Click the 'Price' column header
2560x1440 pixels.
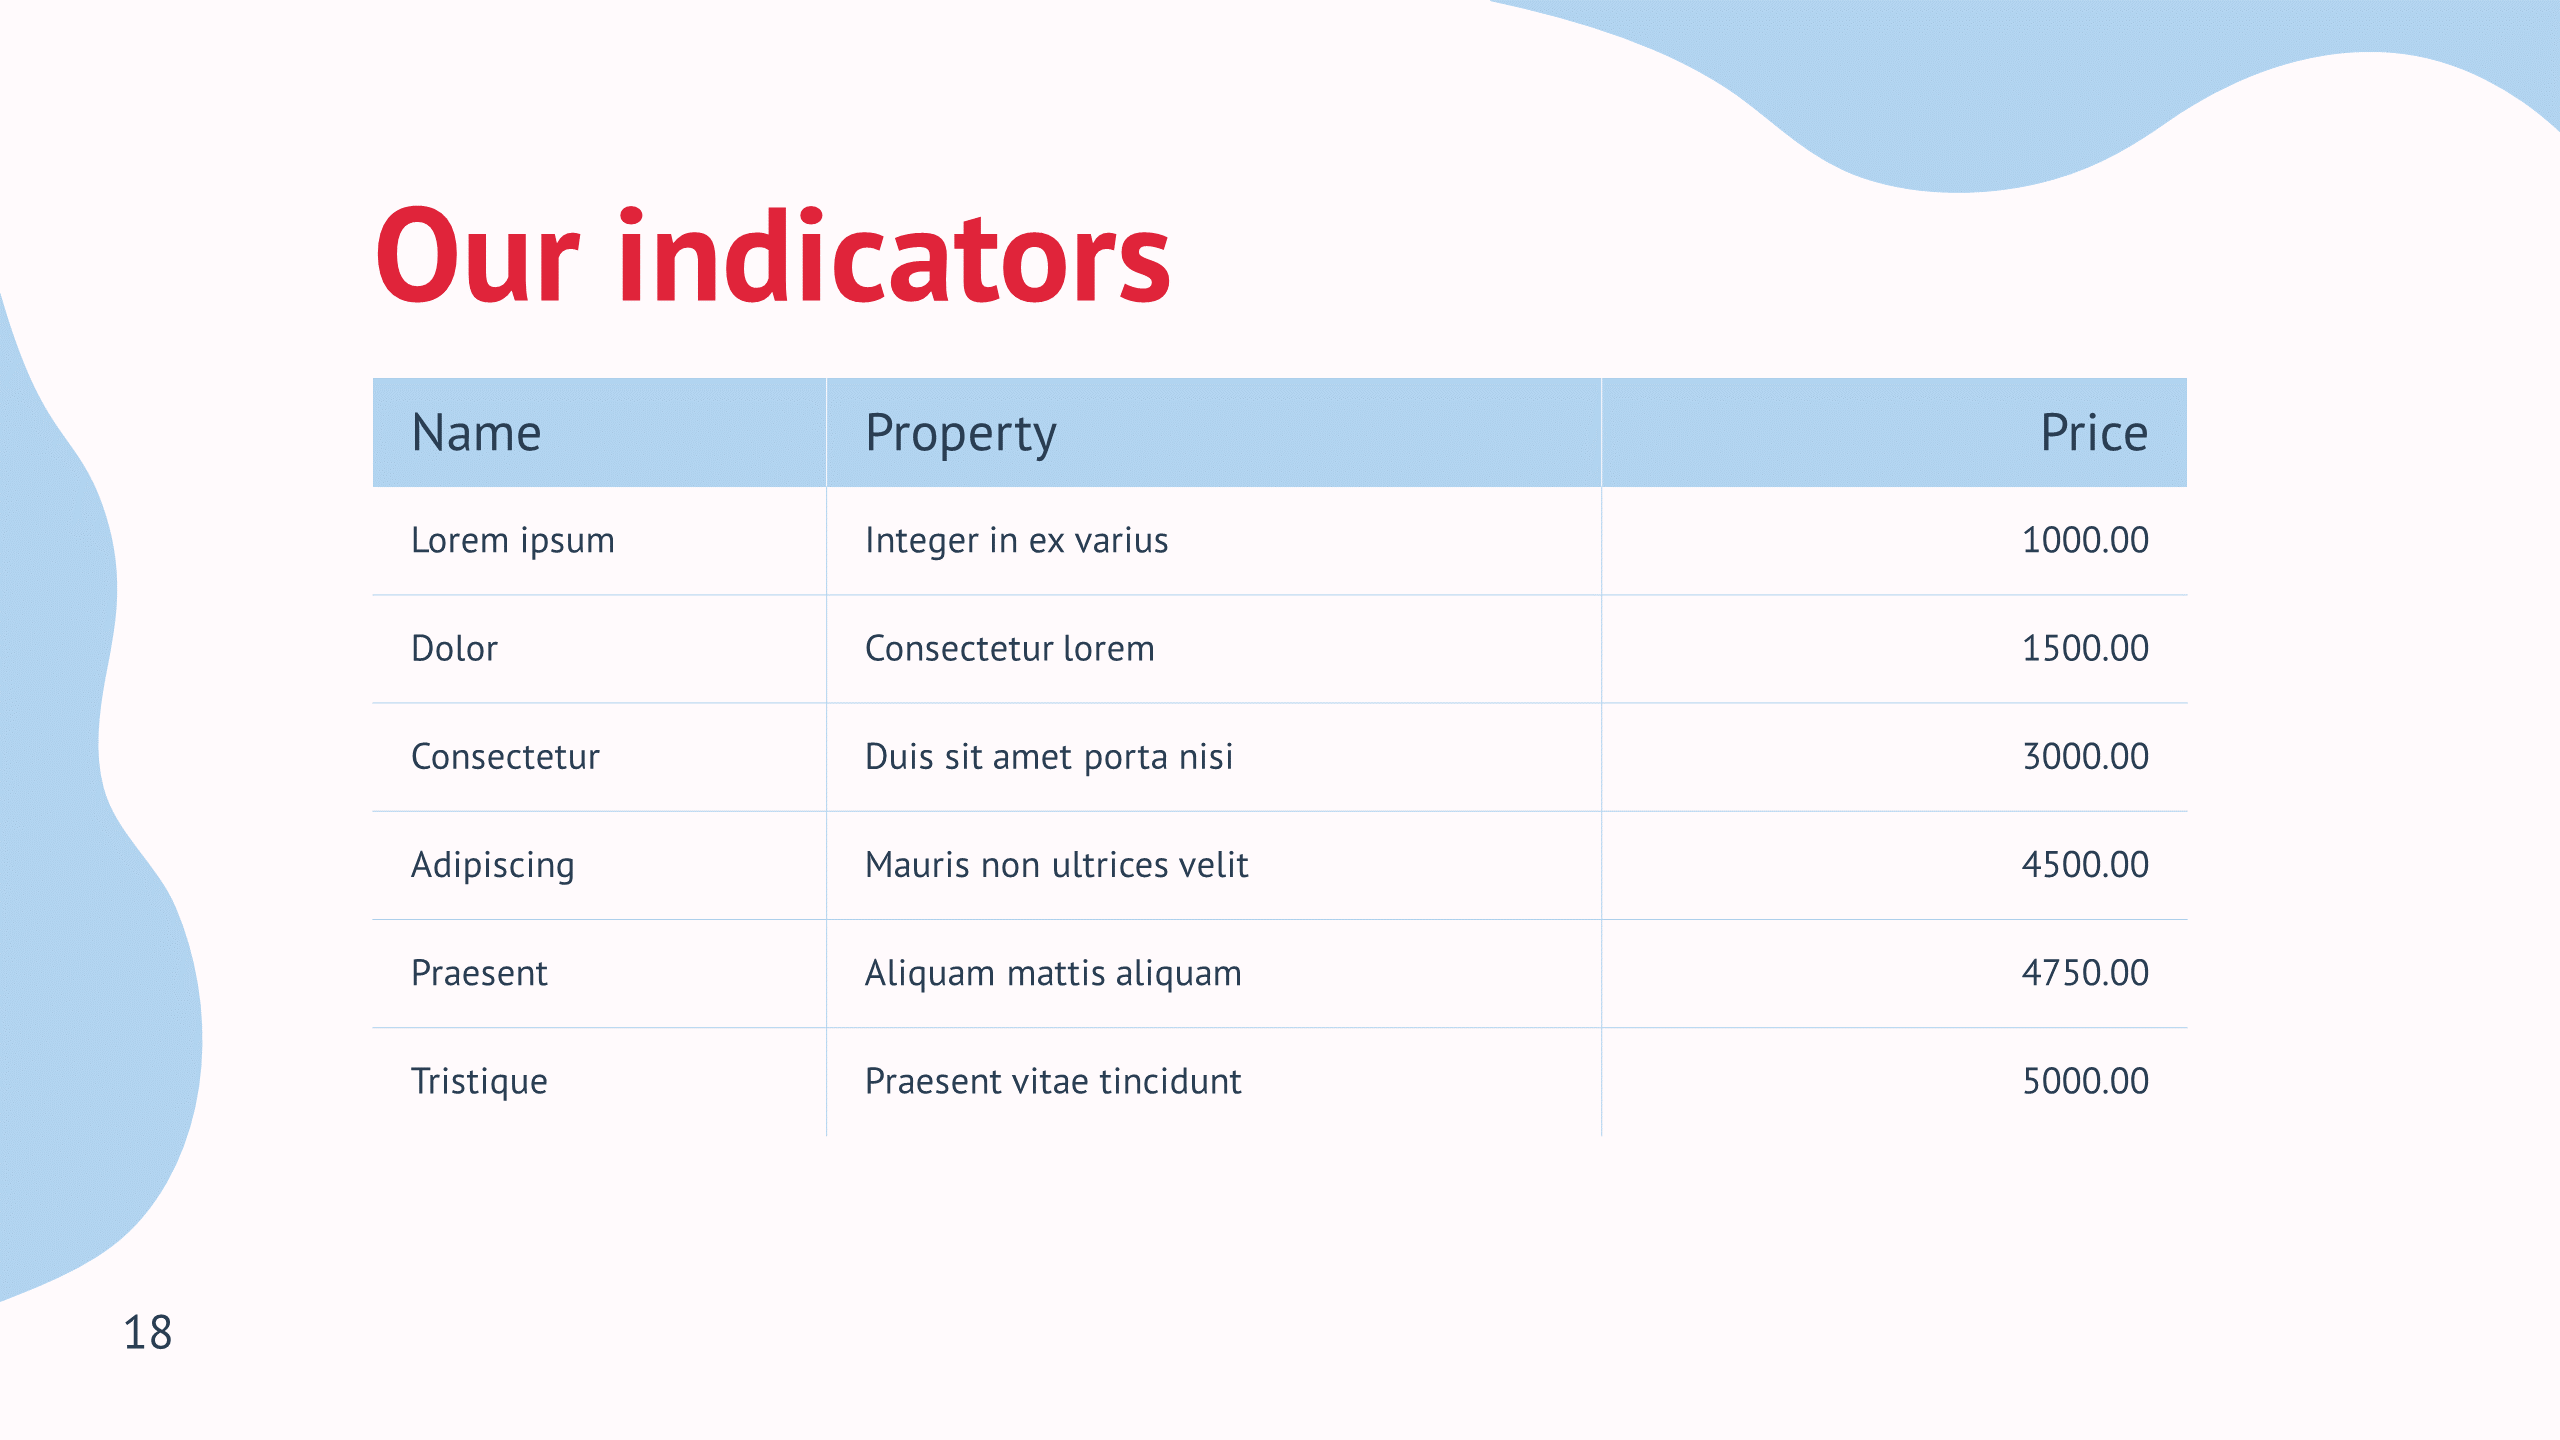point(2093,433)
